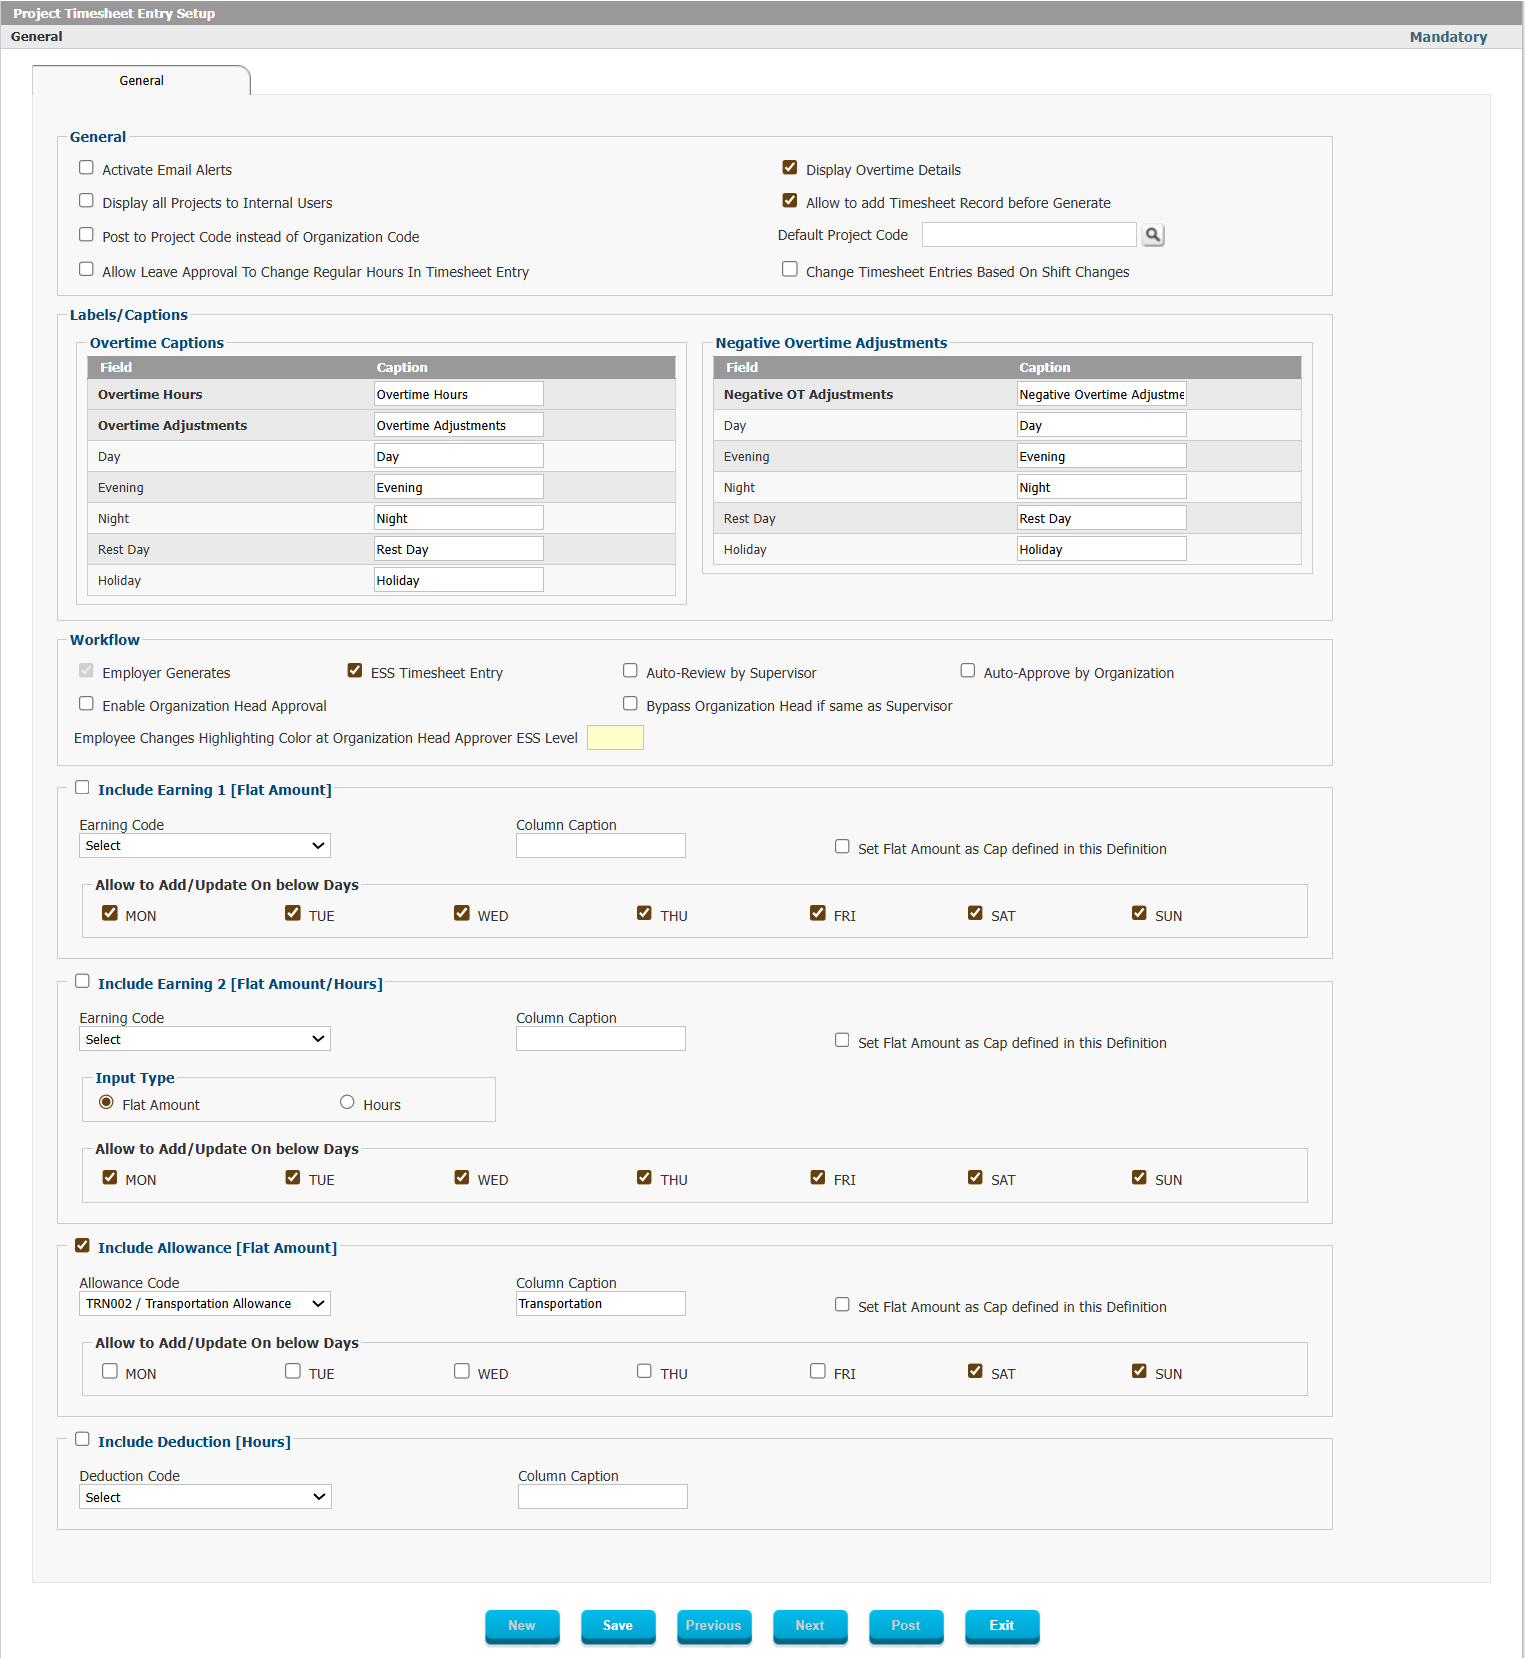Check Auto-Approve by Organization
Viewport: 1525px width, 1658px height.
tap(968, 671)
